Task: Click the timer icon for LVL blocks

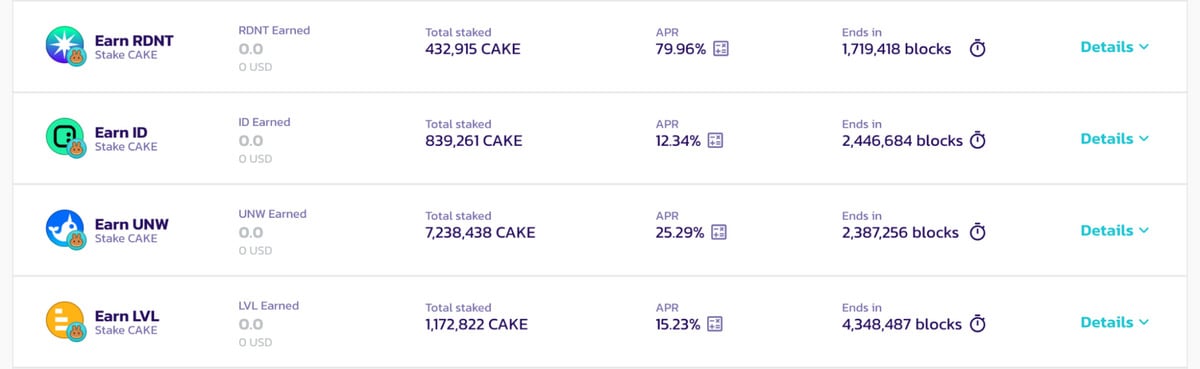Action: pos(978,324)
